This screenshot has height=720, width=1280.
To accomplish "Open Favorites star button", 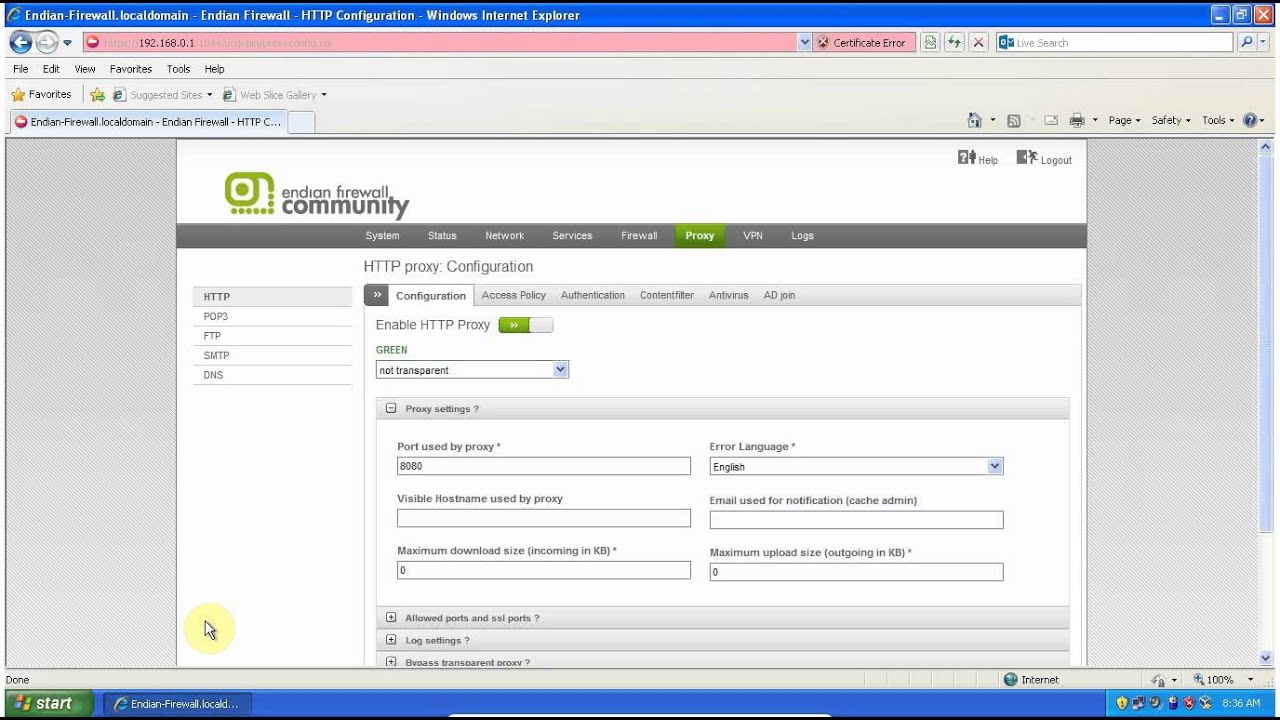I will click(x=41, y=94).
